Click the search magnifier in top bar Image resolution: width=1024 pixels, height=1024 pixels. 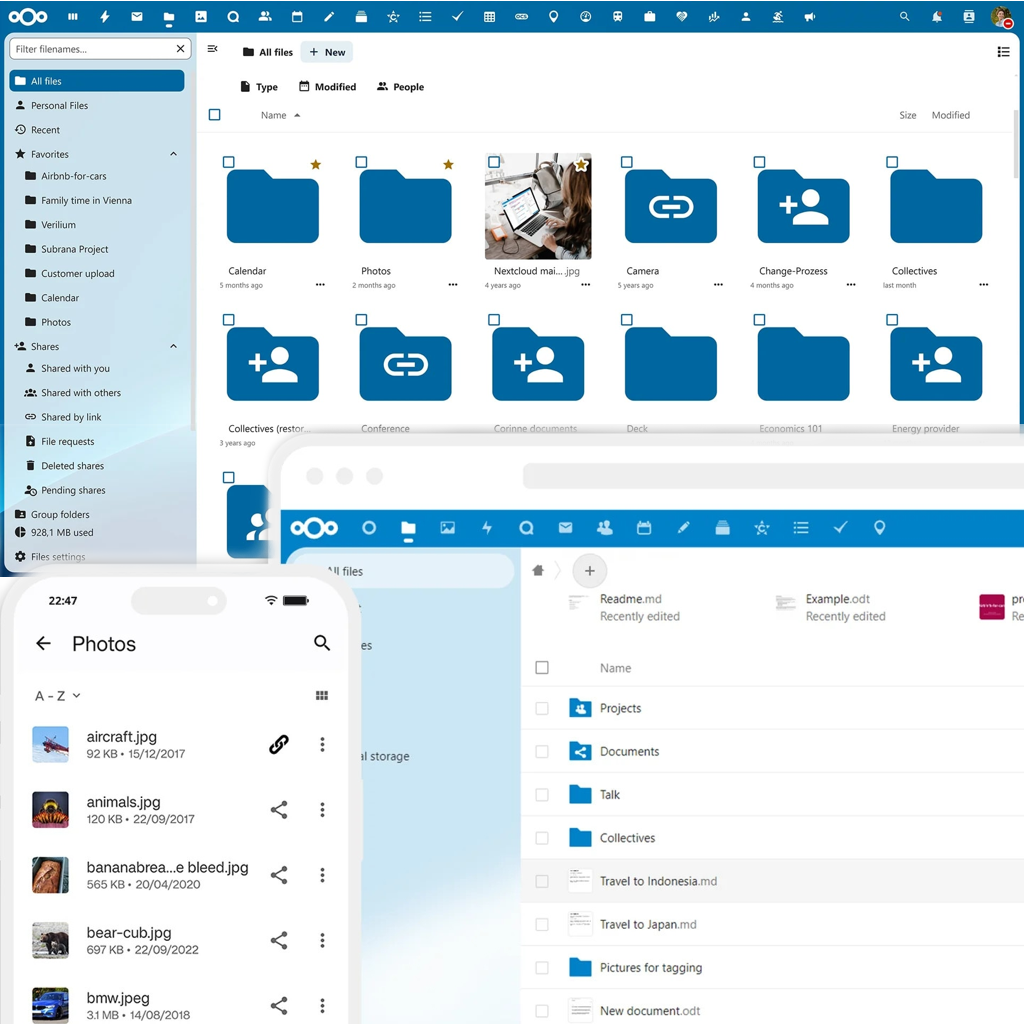pos(904,17)
